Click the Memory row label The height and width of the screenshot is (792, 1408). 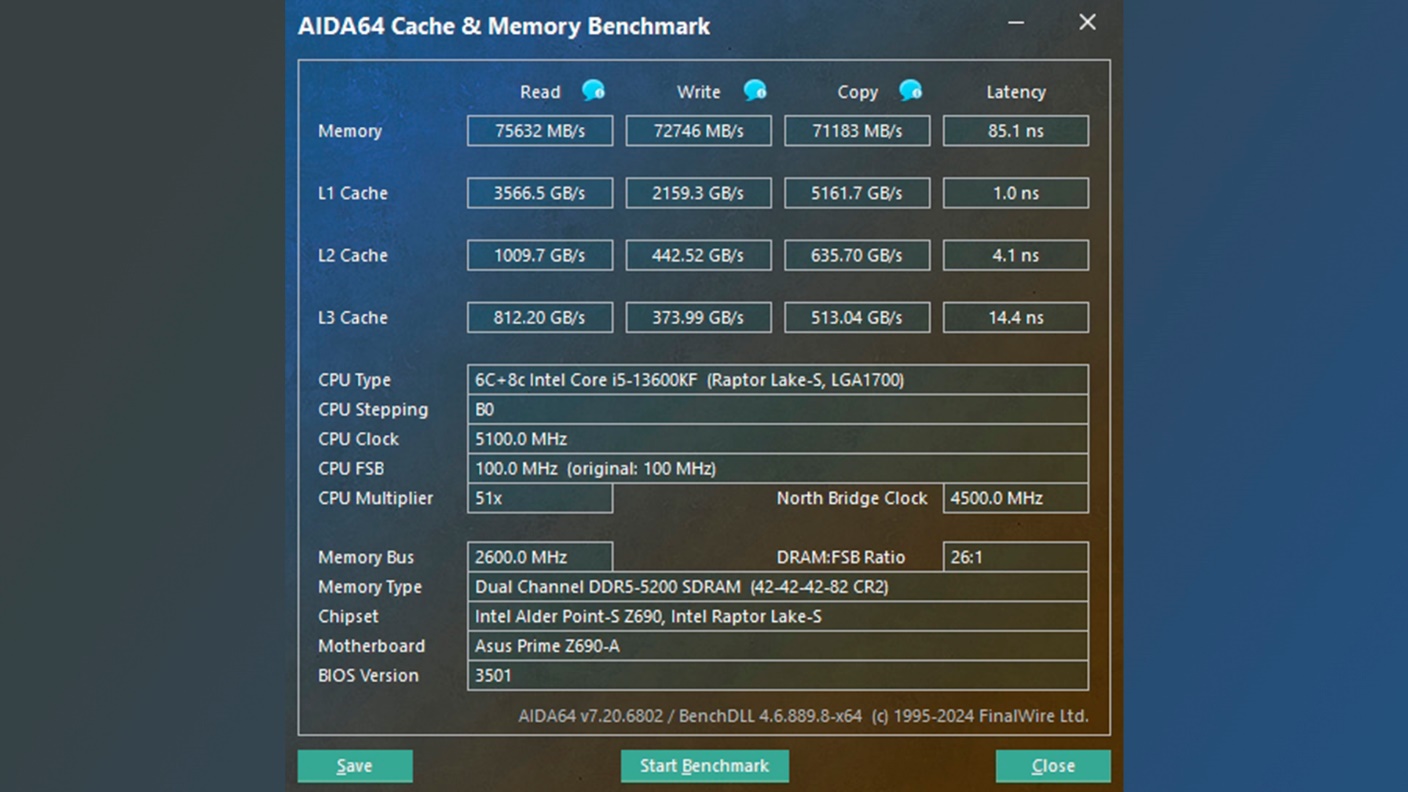(x=350, y=131)
